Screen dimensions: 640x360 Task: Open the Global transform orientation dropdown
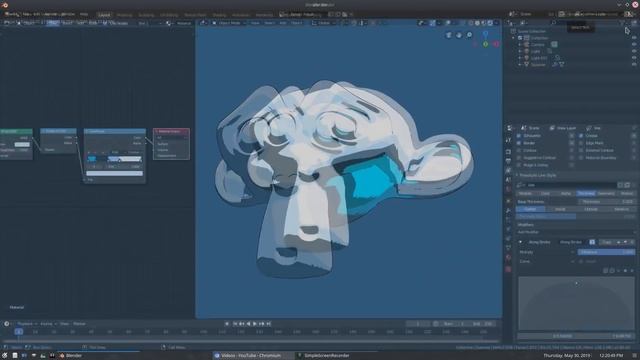323,23
